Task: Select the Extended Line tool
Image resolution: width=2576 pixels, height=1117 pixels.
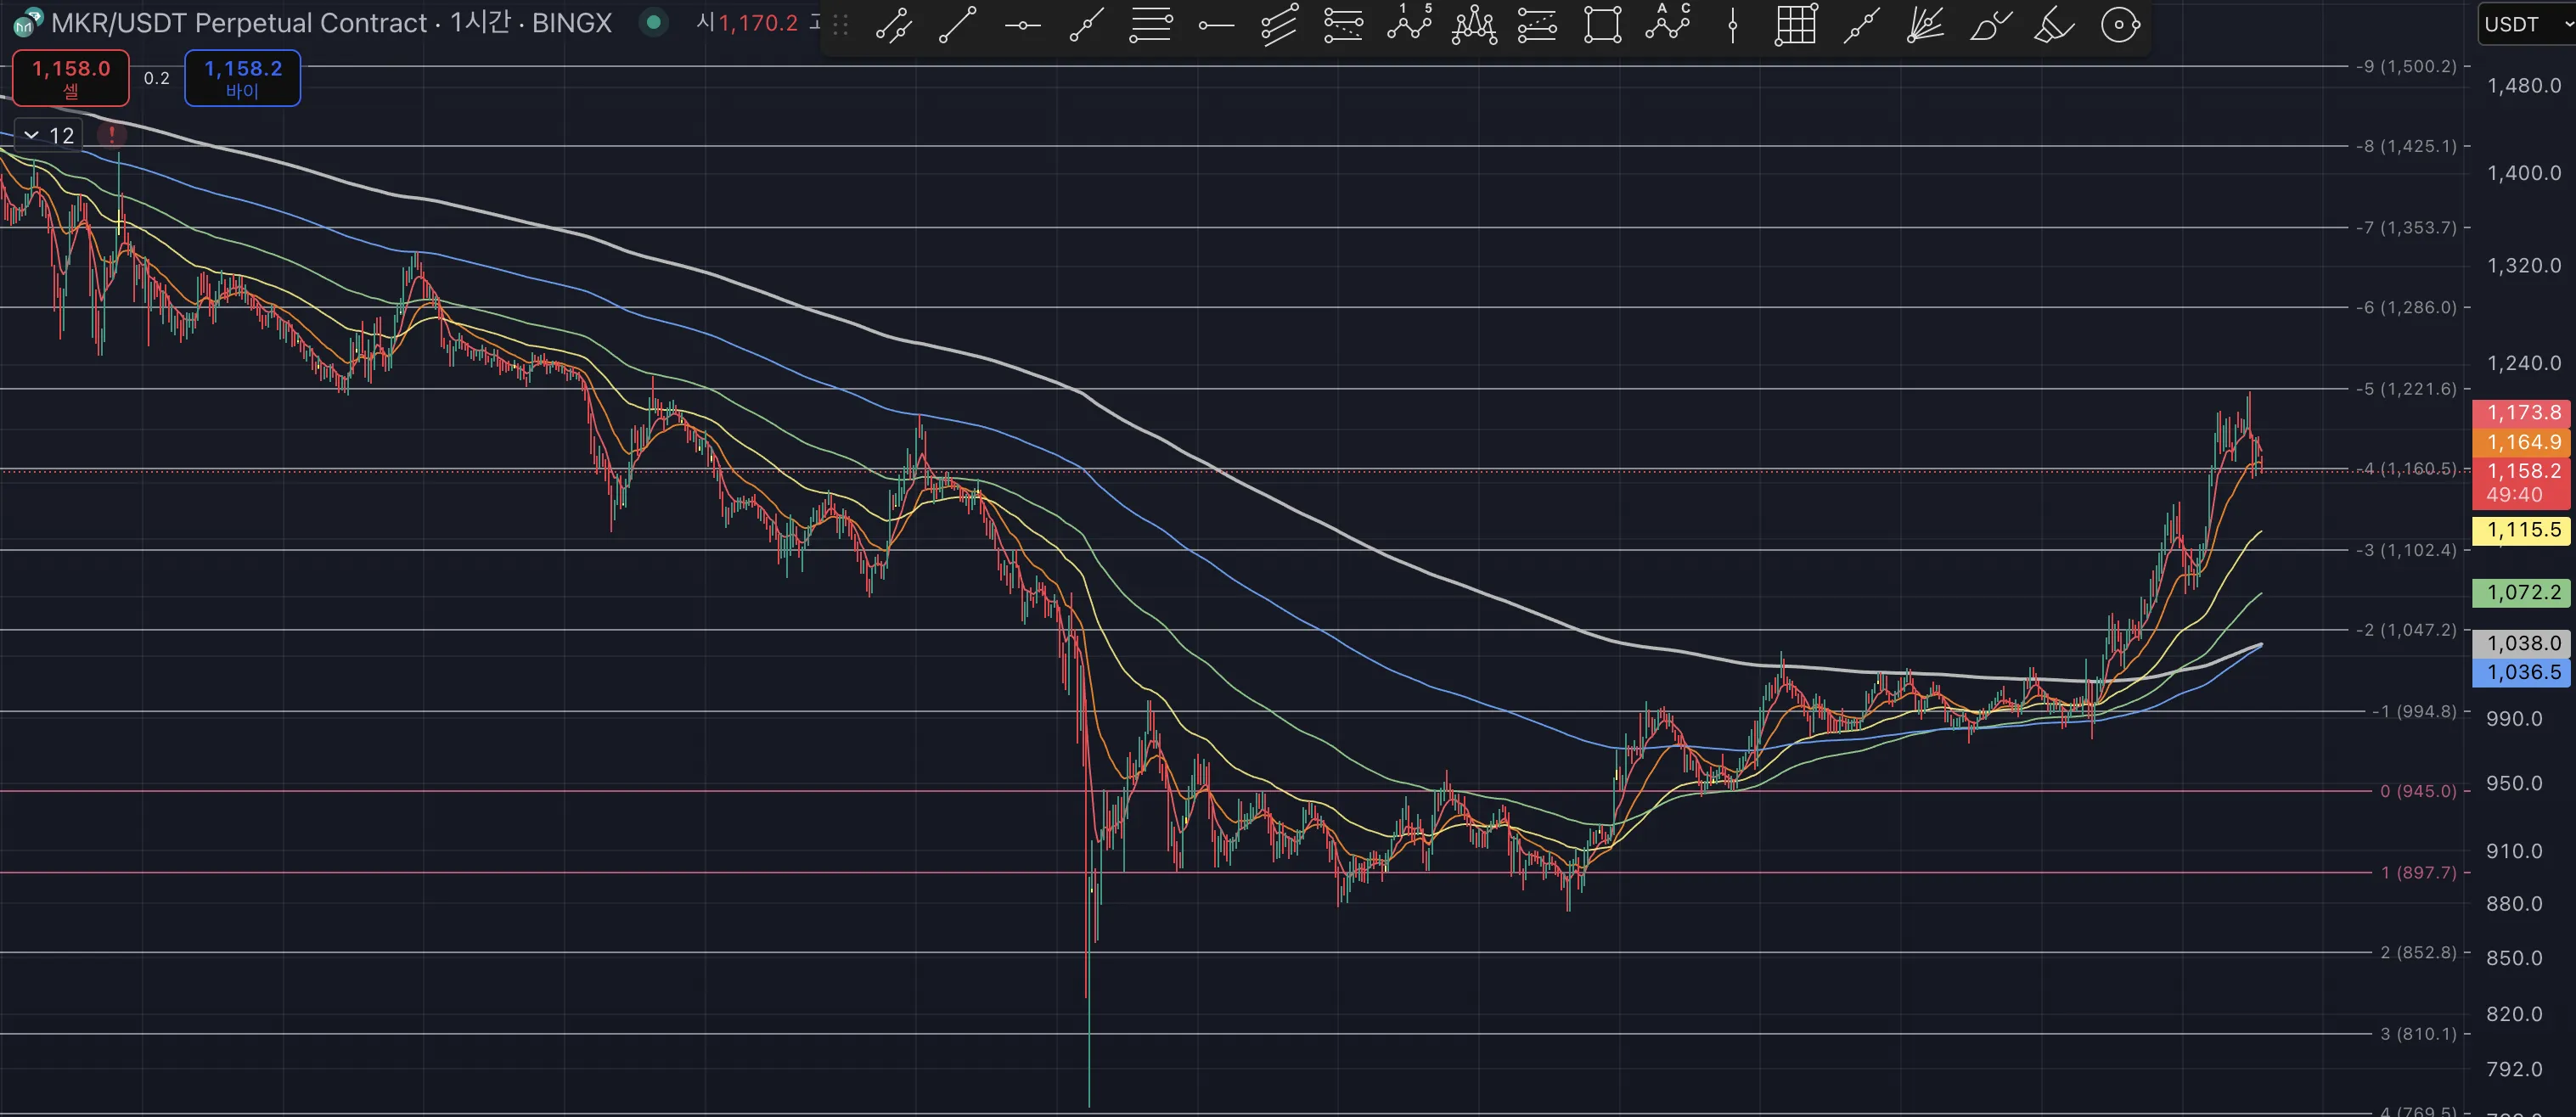Action: point(1861,25)
